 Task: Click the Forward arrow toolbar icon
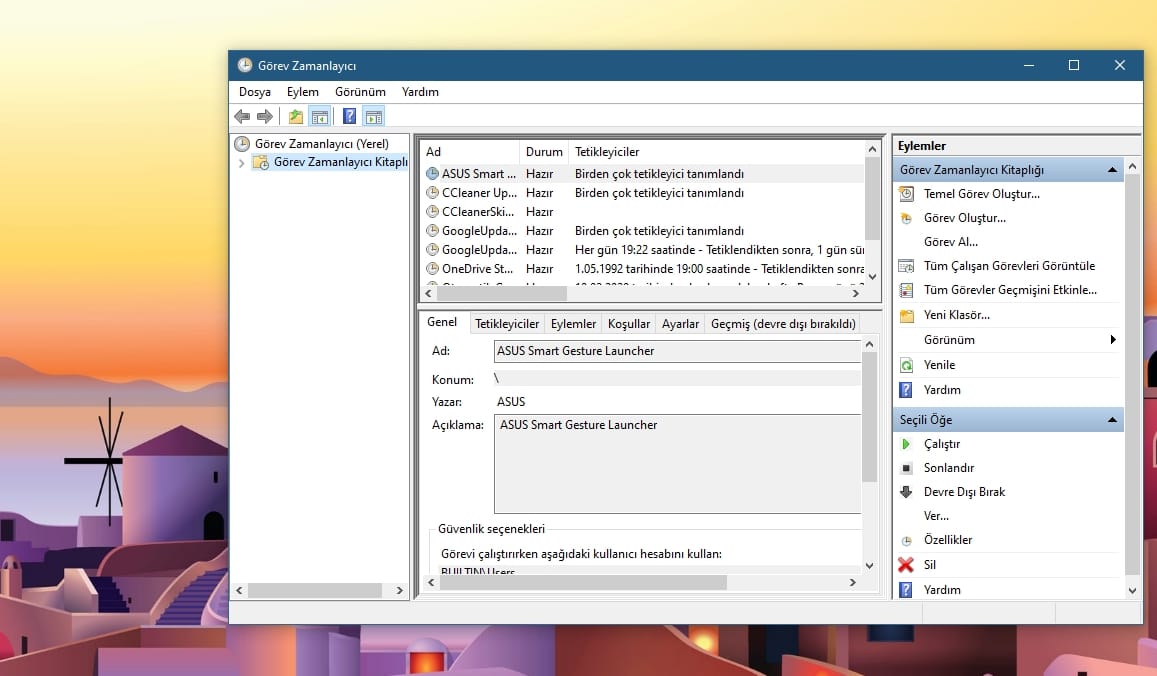pos(264,117)
